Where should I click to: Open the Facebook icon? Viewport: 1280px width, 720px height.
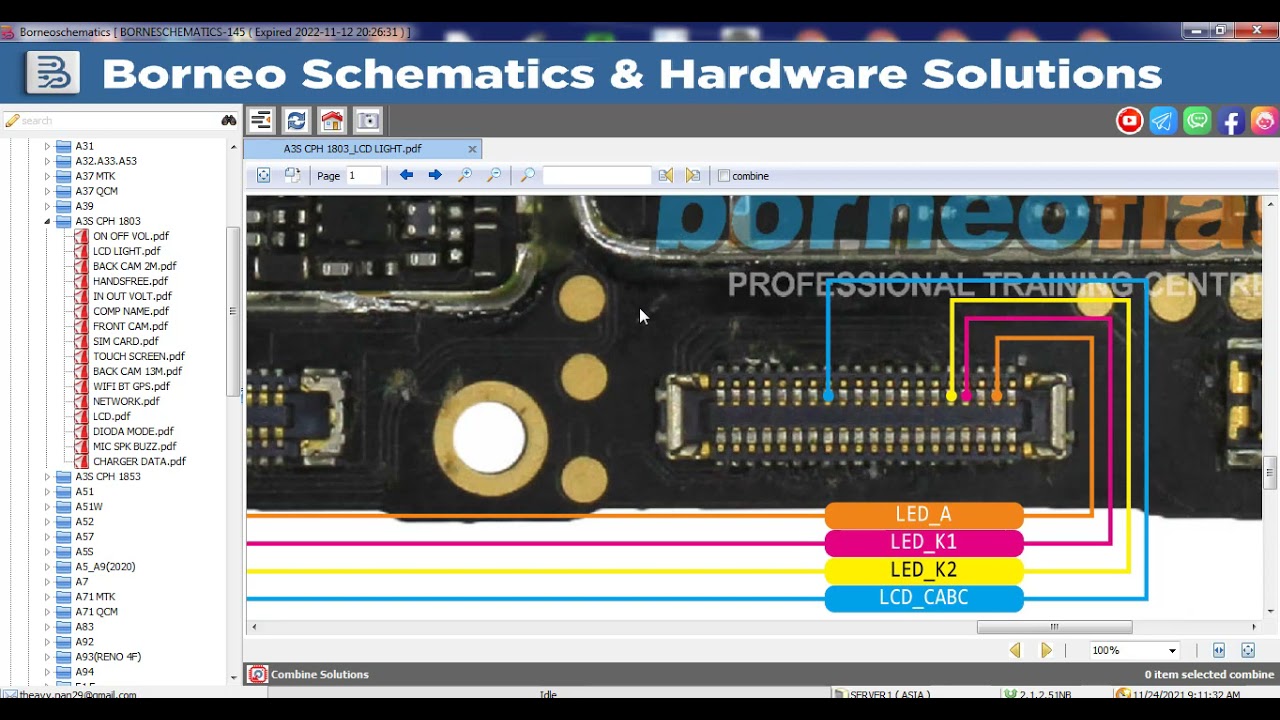click(x=1232, y=121)
